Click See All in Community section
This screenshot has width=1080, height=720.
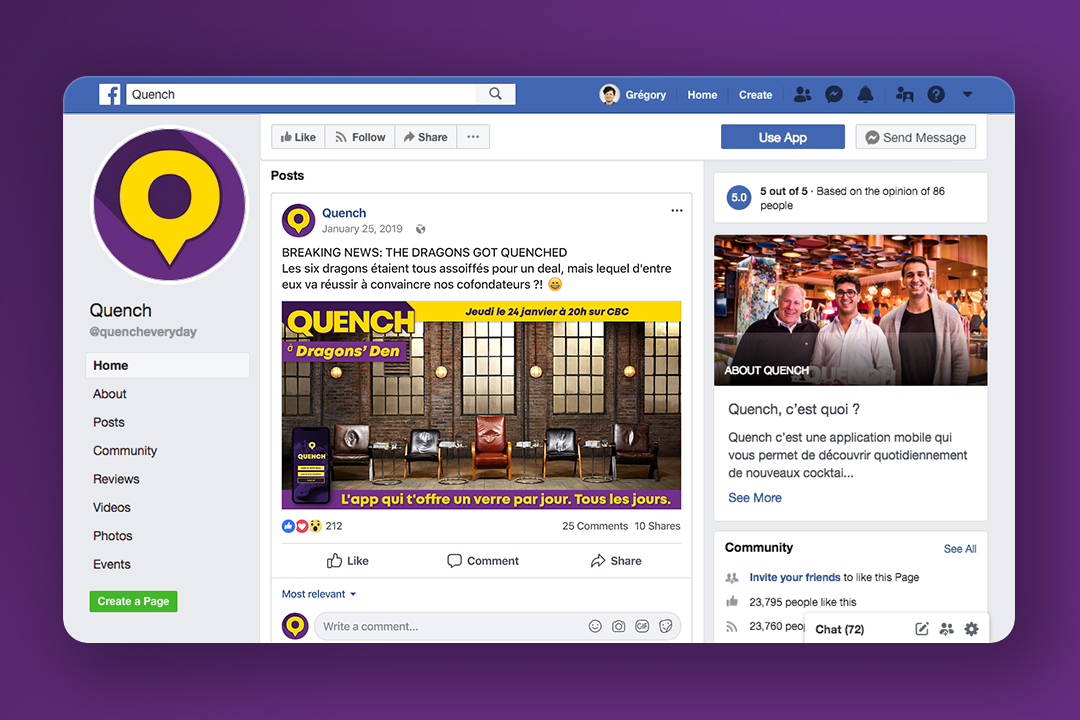click(x=960, y=549)
